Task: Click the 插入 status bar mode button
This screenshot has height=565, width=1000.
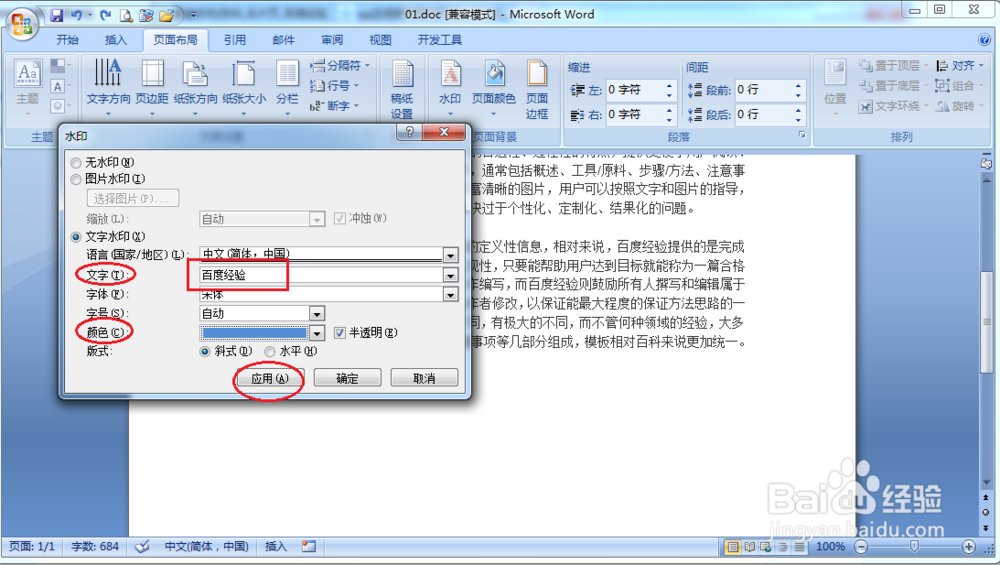Action: 276,547
